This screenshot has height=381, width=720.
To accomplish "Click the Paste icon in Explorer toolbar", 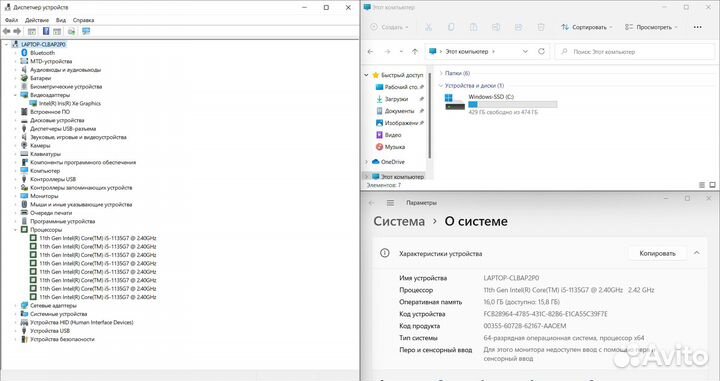I will click(x=473, y=27).
